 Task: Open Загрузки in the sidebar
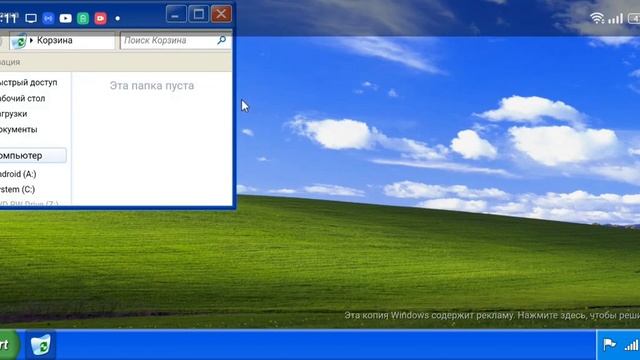click(x=13, y=114)
